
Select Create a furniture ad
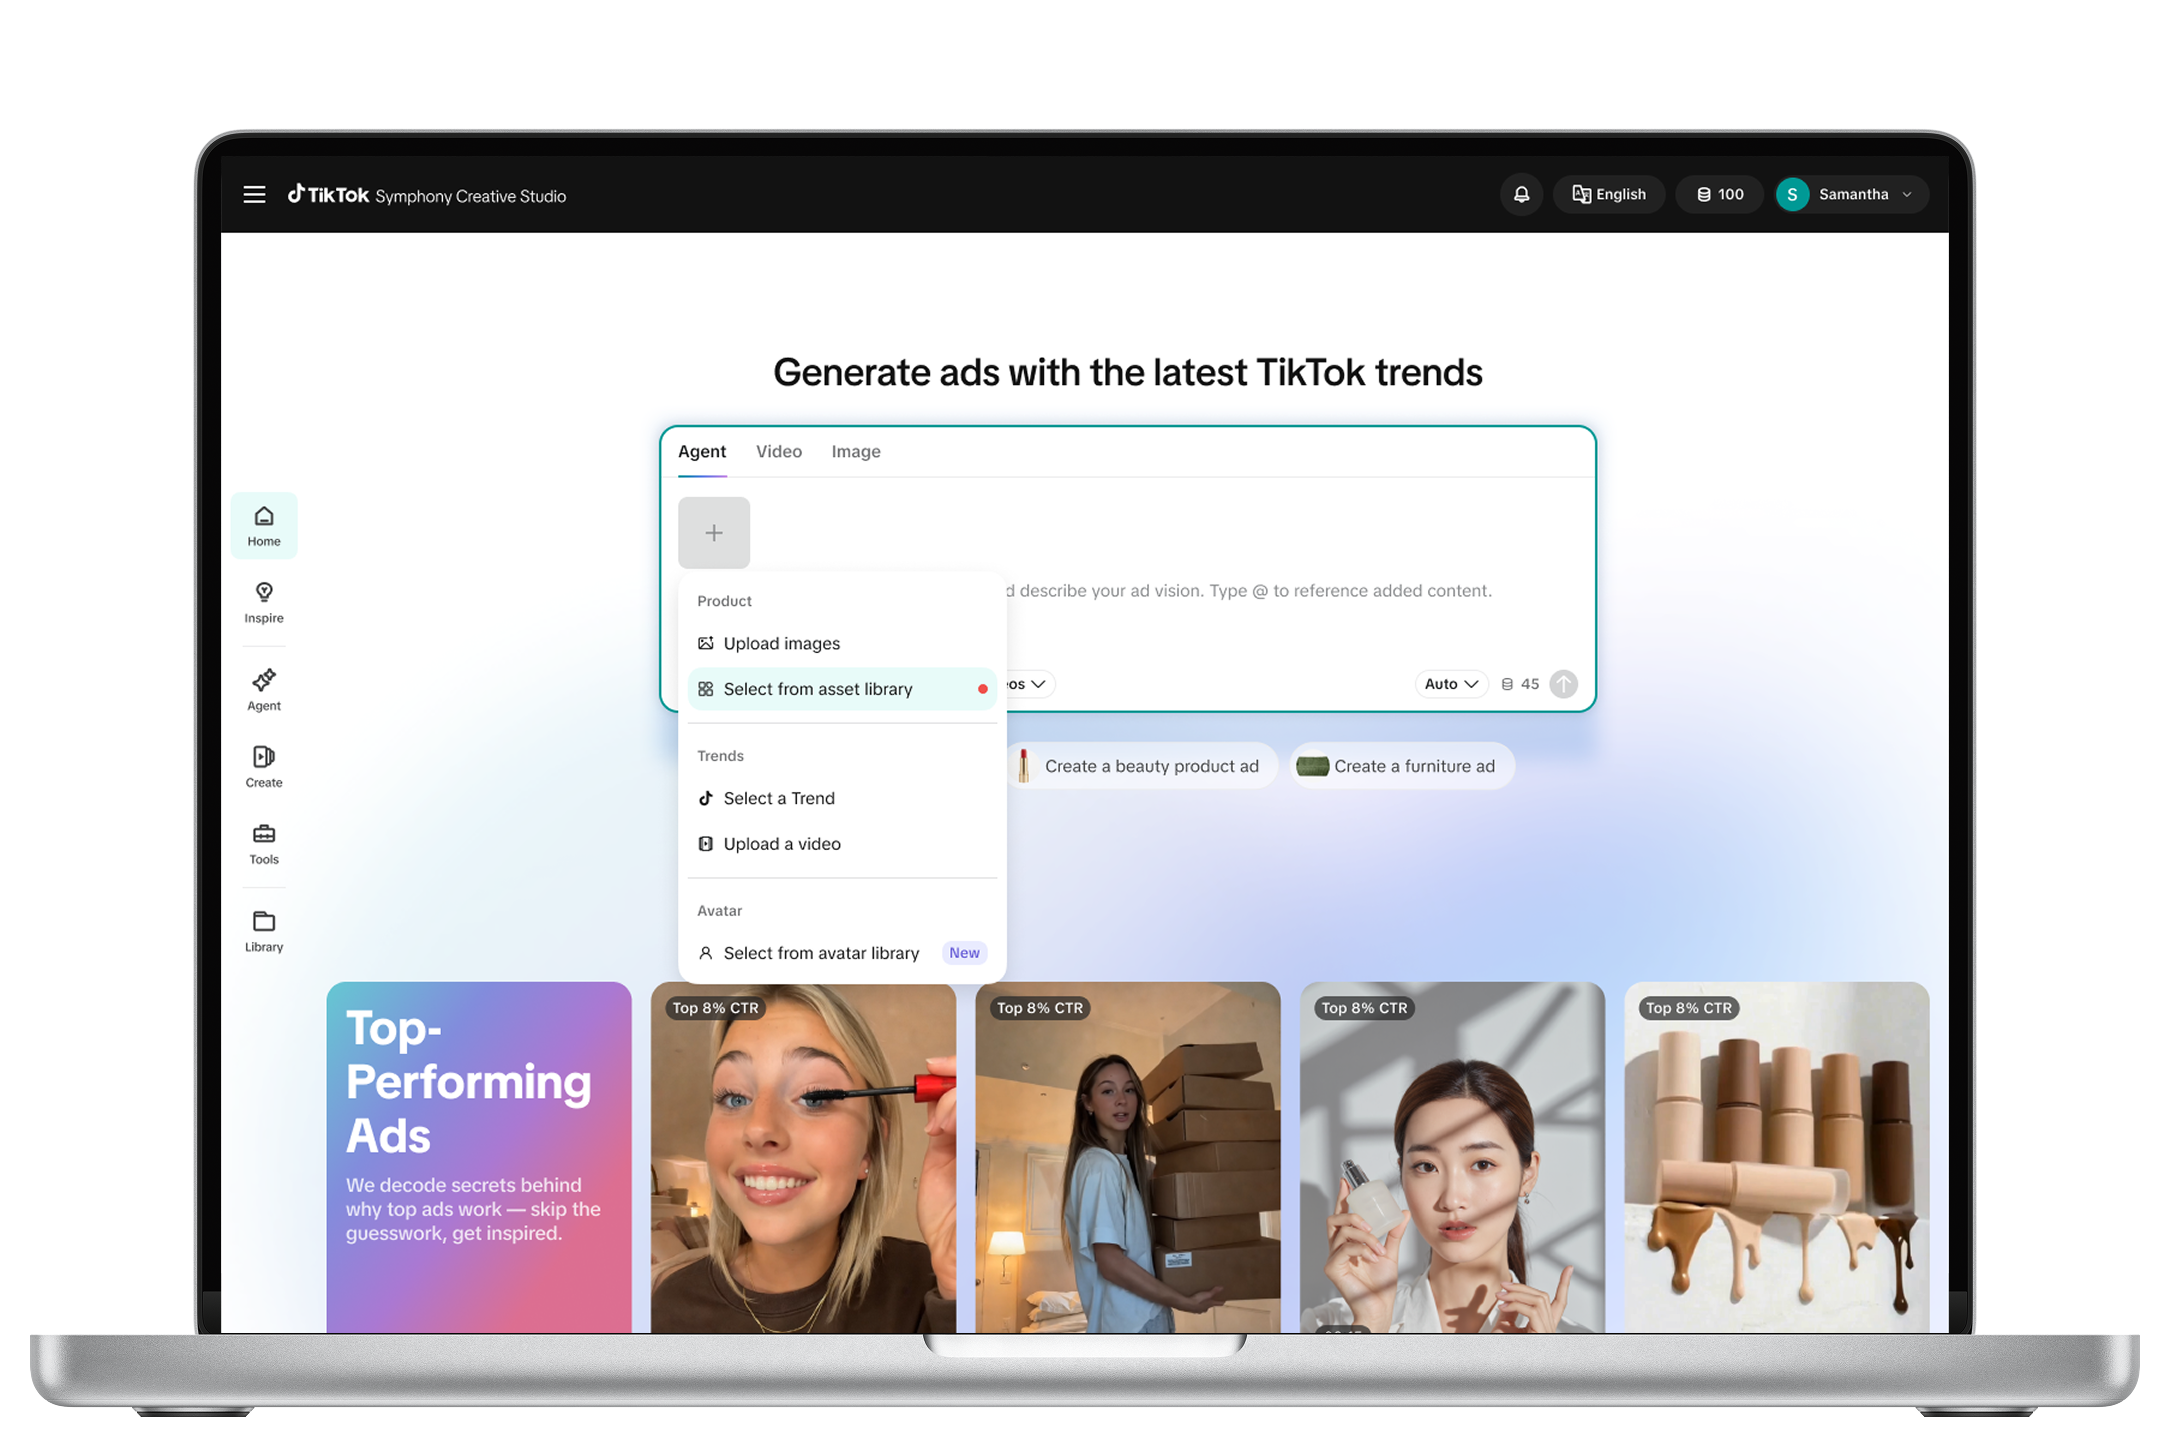(x=1402, y=766)
